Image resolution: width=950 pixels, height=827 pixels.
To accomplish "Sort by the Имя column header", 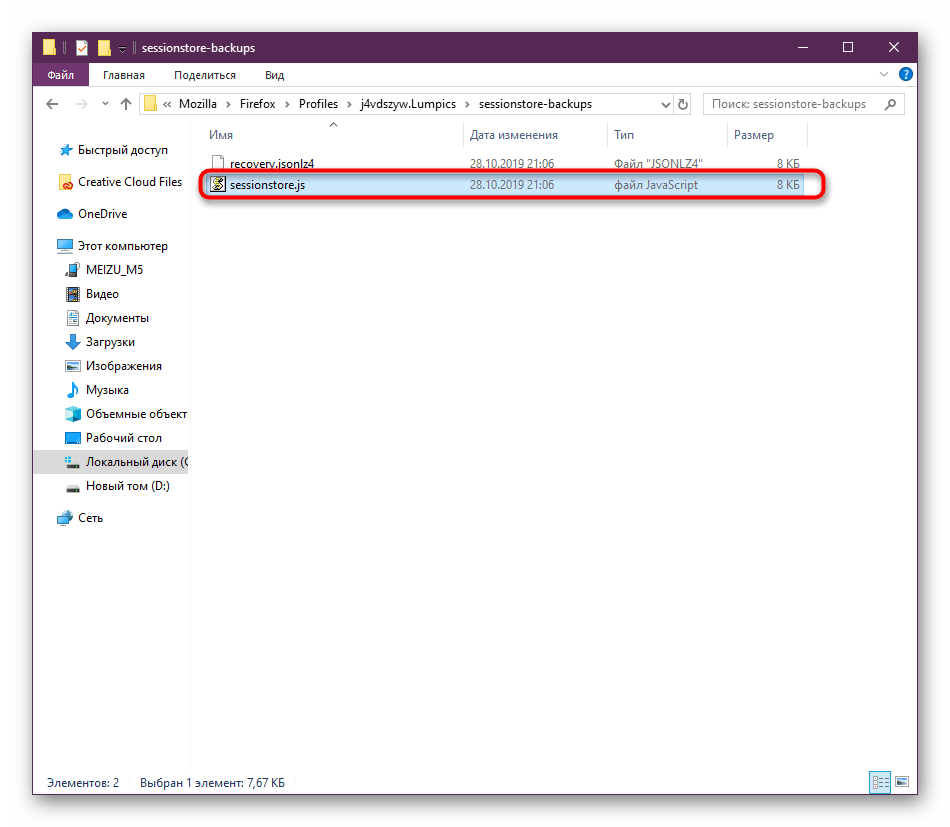I will [221, 135].
